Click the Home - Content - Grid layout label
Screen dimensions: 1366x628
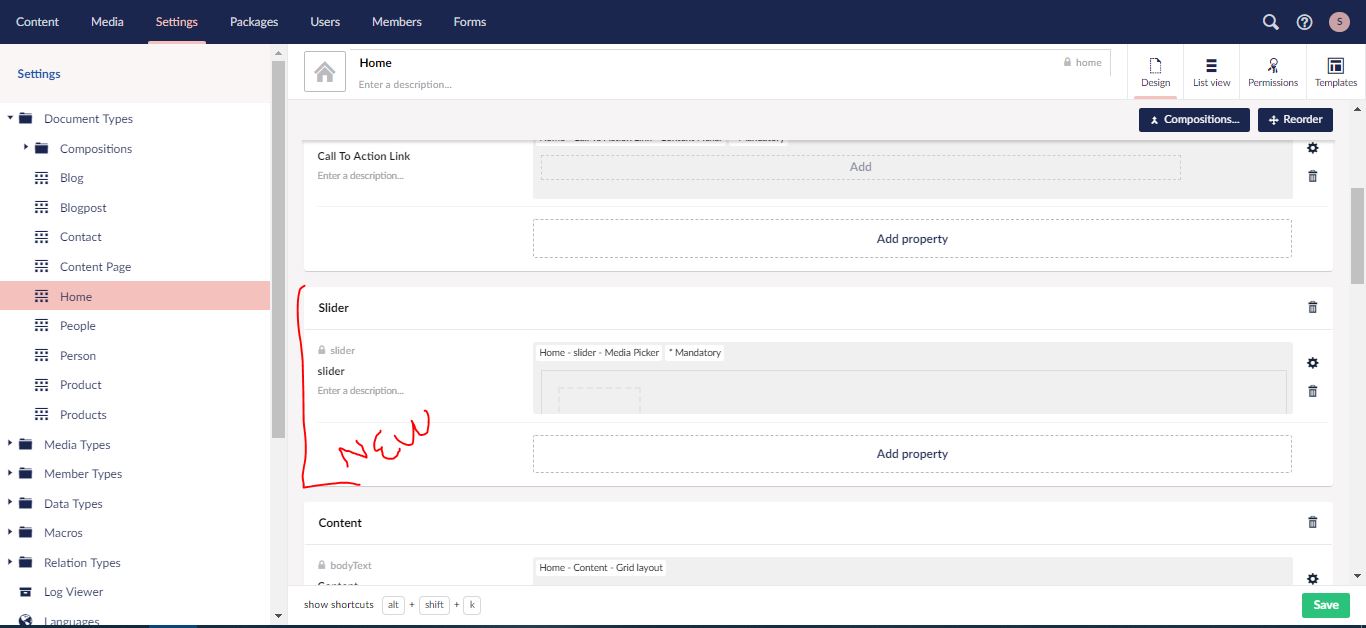click(601, 568)
